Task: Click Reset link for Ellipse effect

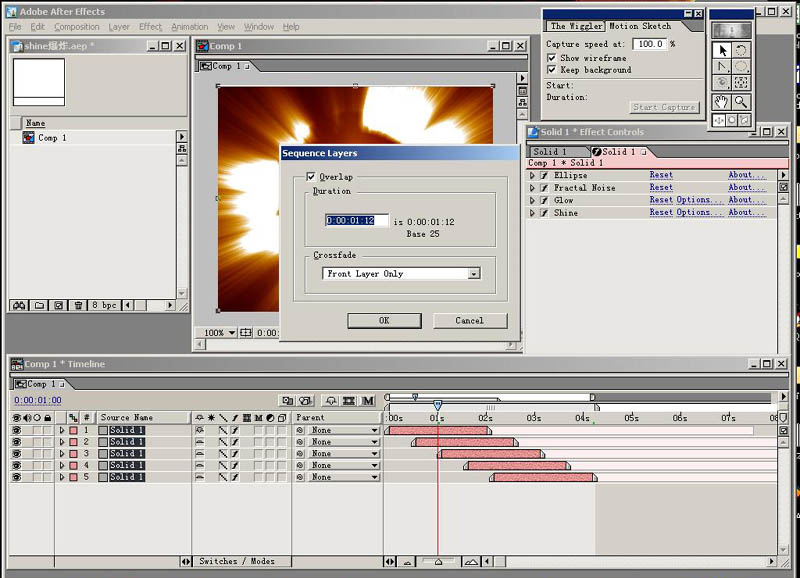Action: click(x=661, y=175)
